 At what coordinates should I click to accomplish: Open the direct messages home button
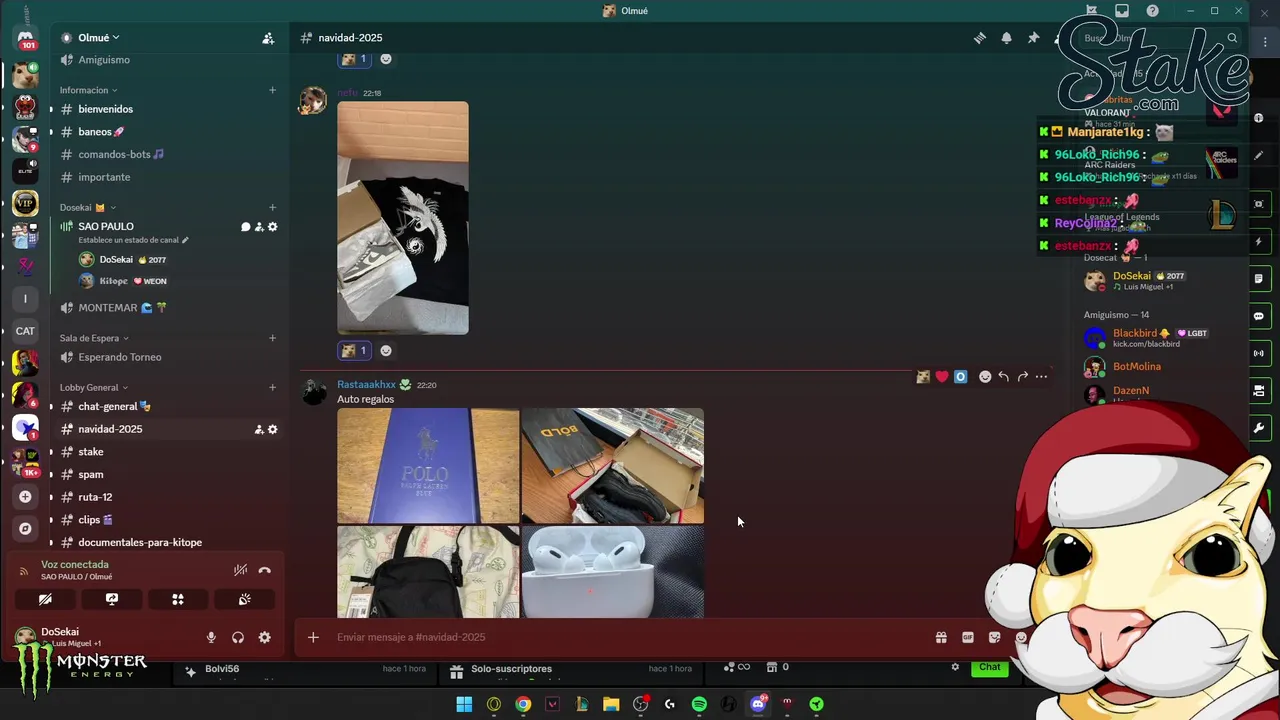tap(26, 40)
